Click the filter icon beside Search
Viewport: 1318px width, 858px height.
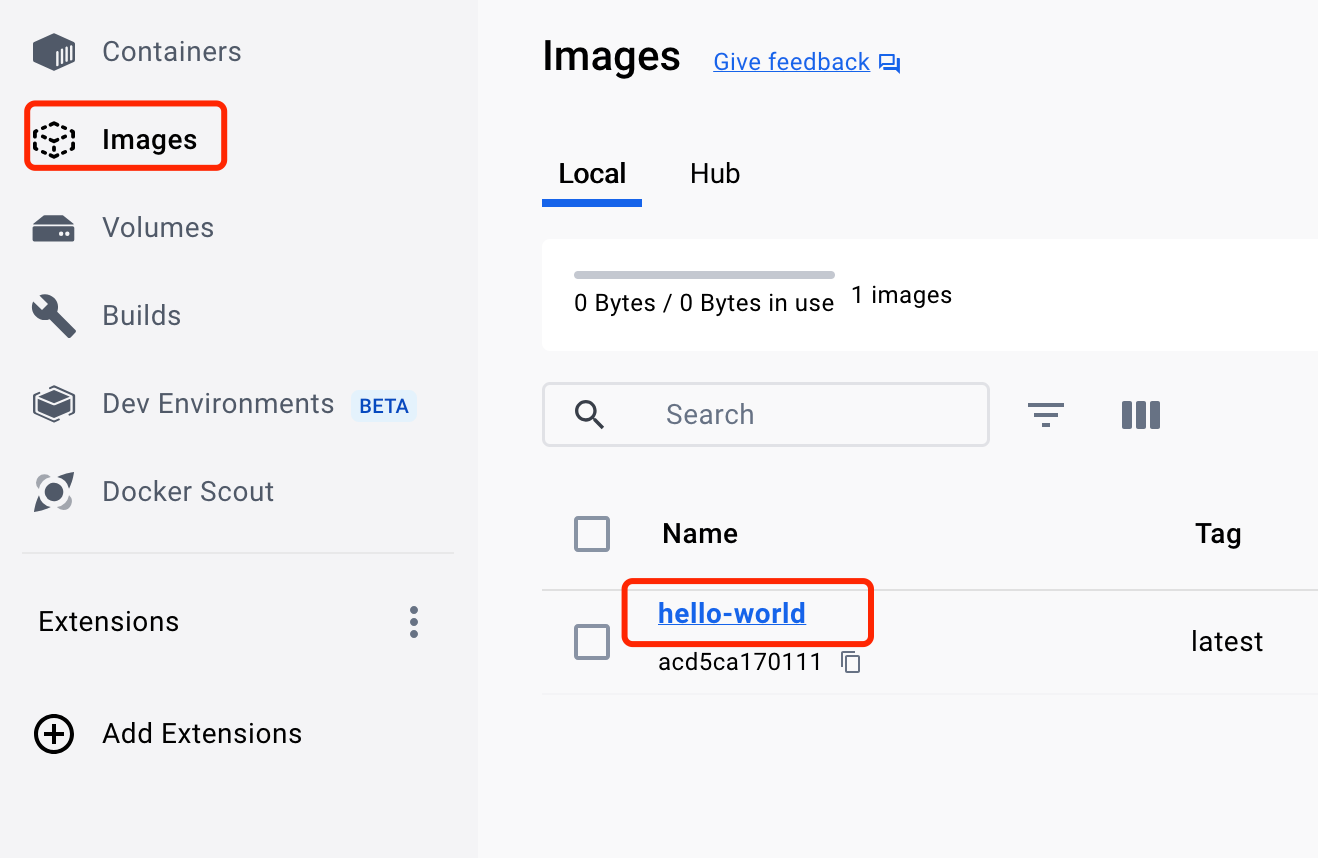click(1046, 415)
